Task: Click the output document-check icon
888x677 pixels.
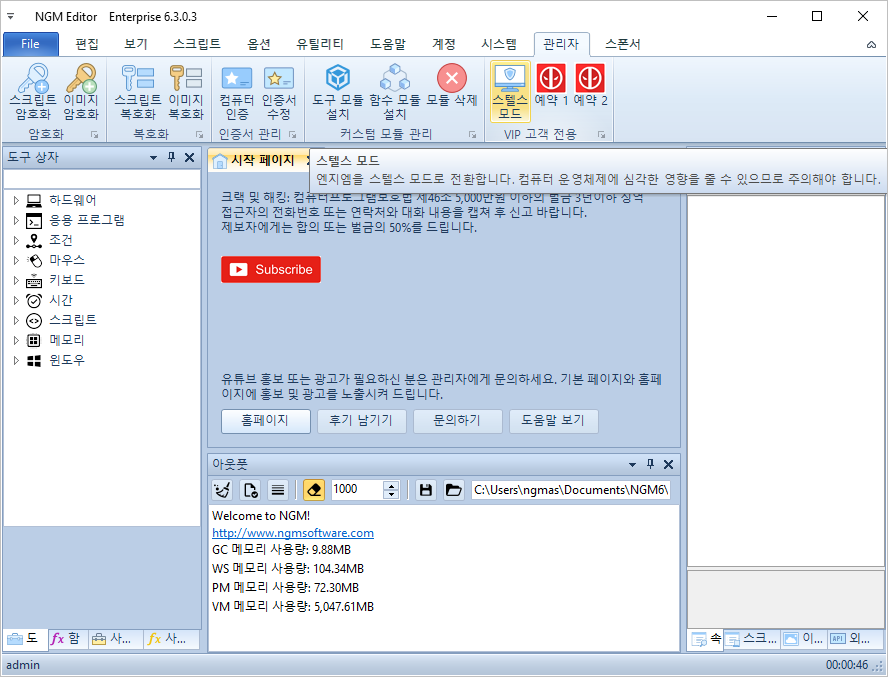Action: pos(250,490)
